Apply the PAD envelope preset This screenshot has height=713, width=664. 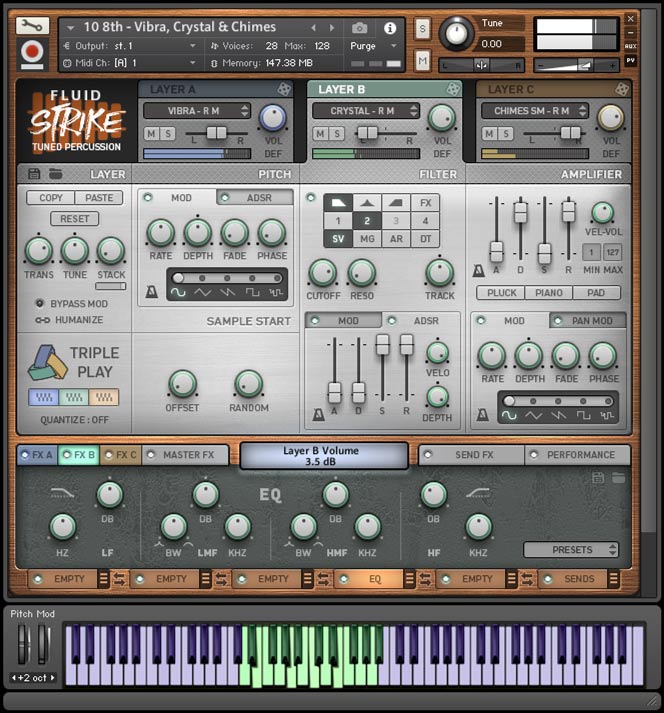click(x=596, y=293)
